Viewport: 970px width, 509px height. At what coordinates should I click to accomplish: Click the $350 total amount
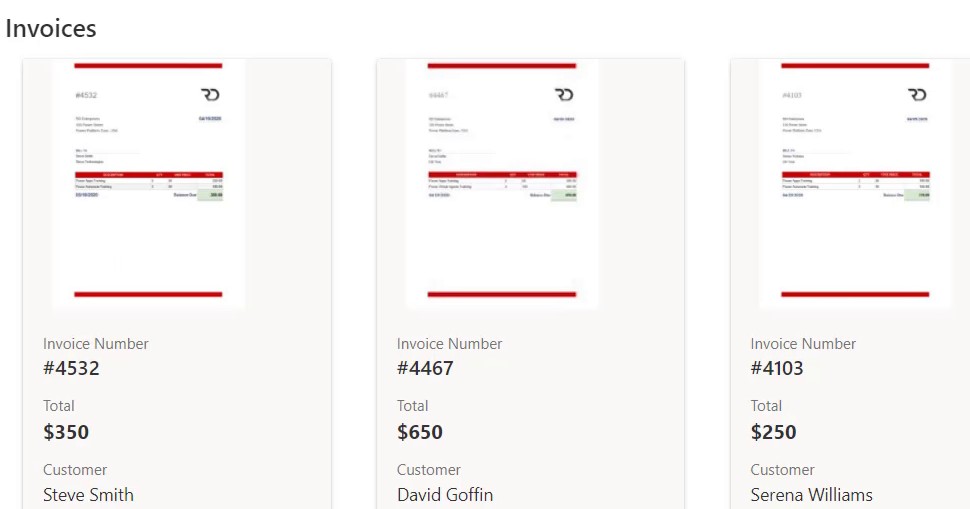point(66,432)
